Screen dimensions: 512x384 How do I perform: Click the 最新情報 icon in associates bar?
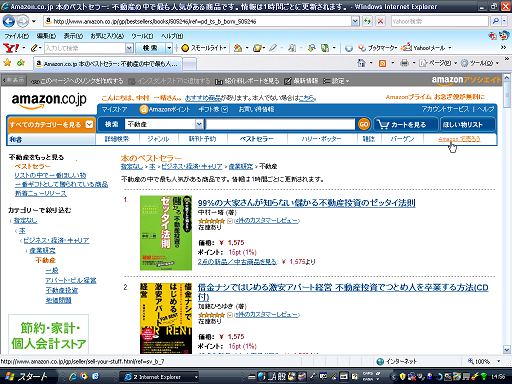point(288,81)
